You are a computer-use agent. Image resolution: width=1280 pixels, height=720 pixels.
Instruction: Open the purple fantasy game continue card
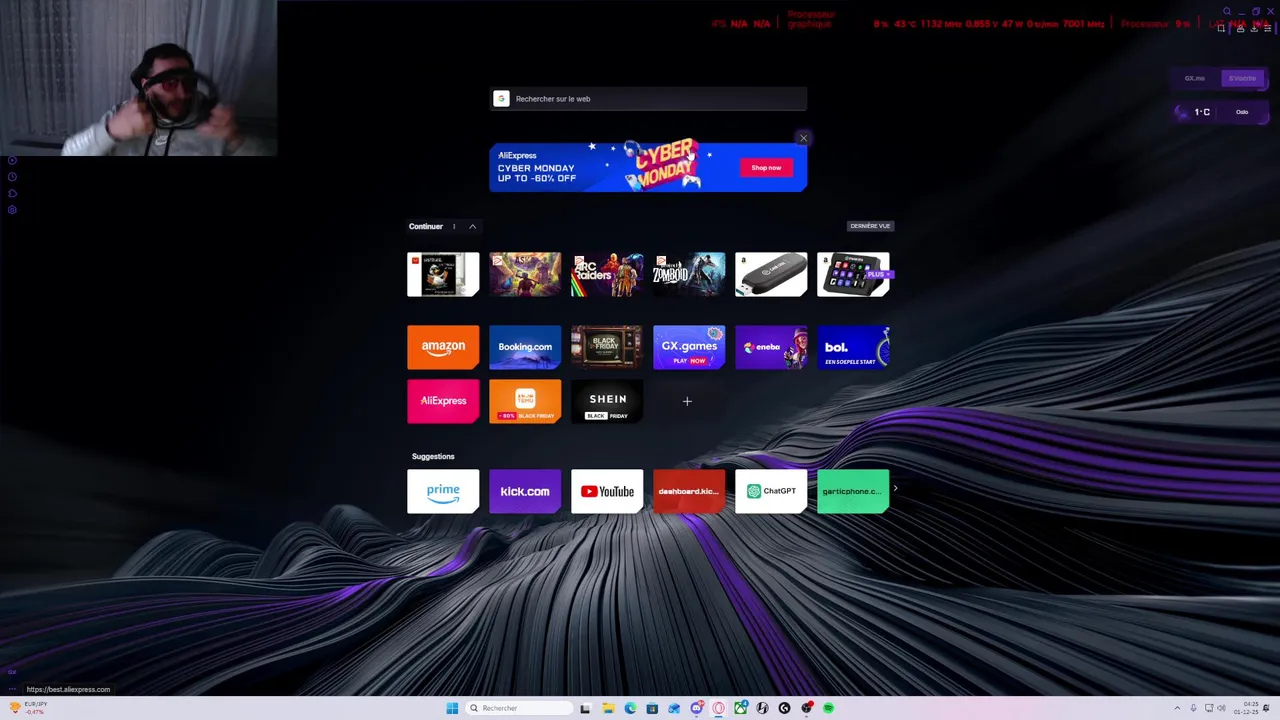point(525,275)
